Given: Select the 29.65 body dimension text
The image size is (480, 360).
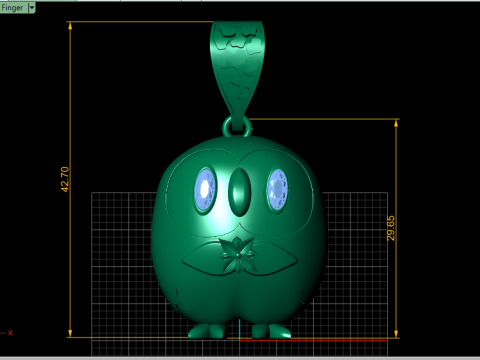Looking at the screenshot, I should point(391,228).
